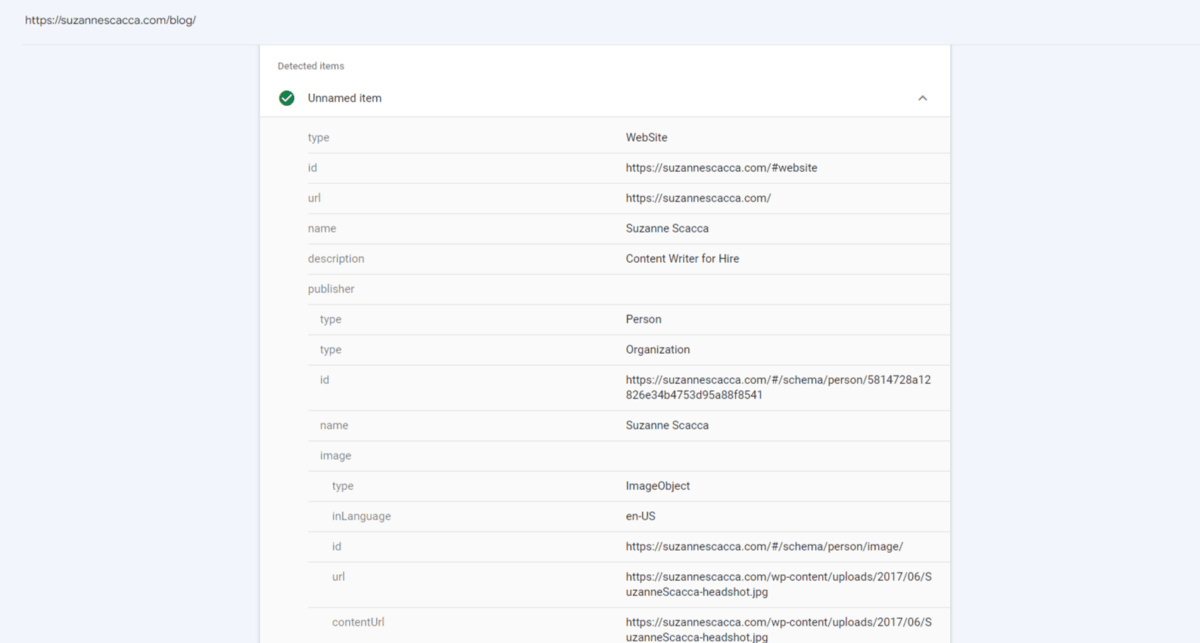The height and width of the screenshot is (643, 1200).
Task: Click the schema person id link
Action: pyautogui.click(x=778, y=386)
